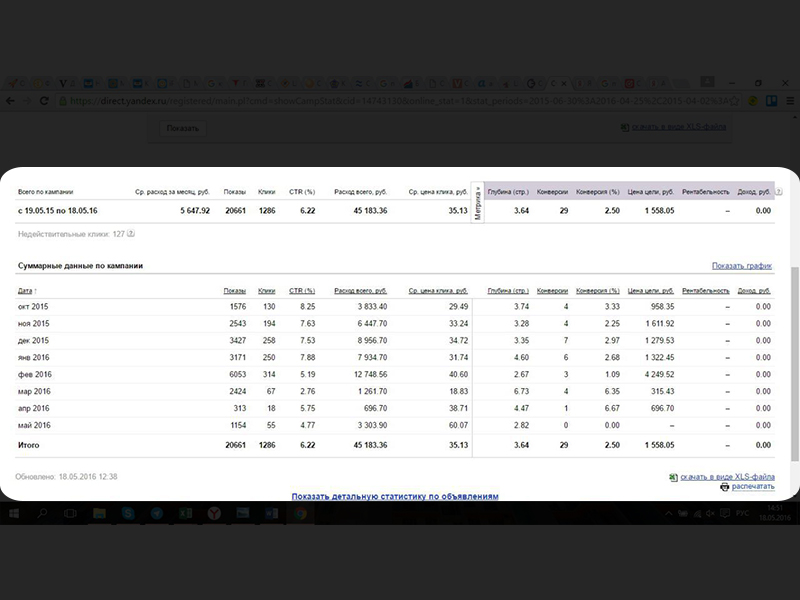The image size is (800, 600).
Task: Download XLS file via the bottom link
Action: [728, 477]
